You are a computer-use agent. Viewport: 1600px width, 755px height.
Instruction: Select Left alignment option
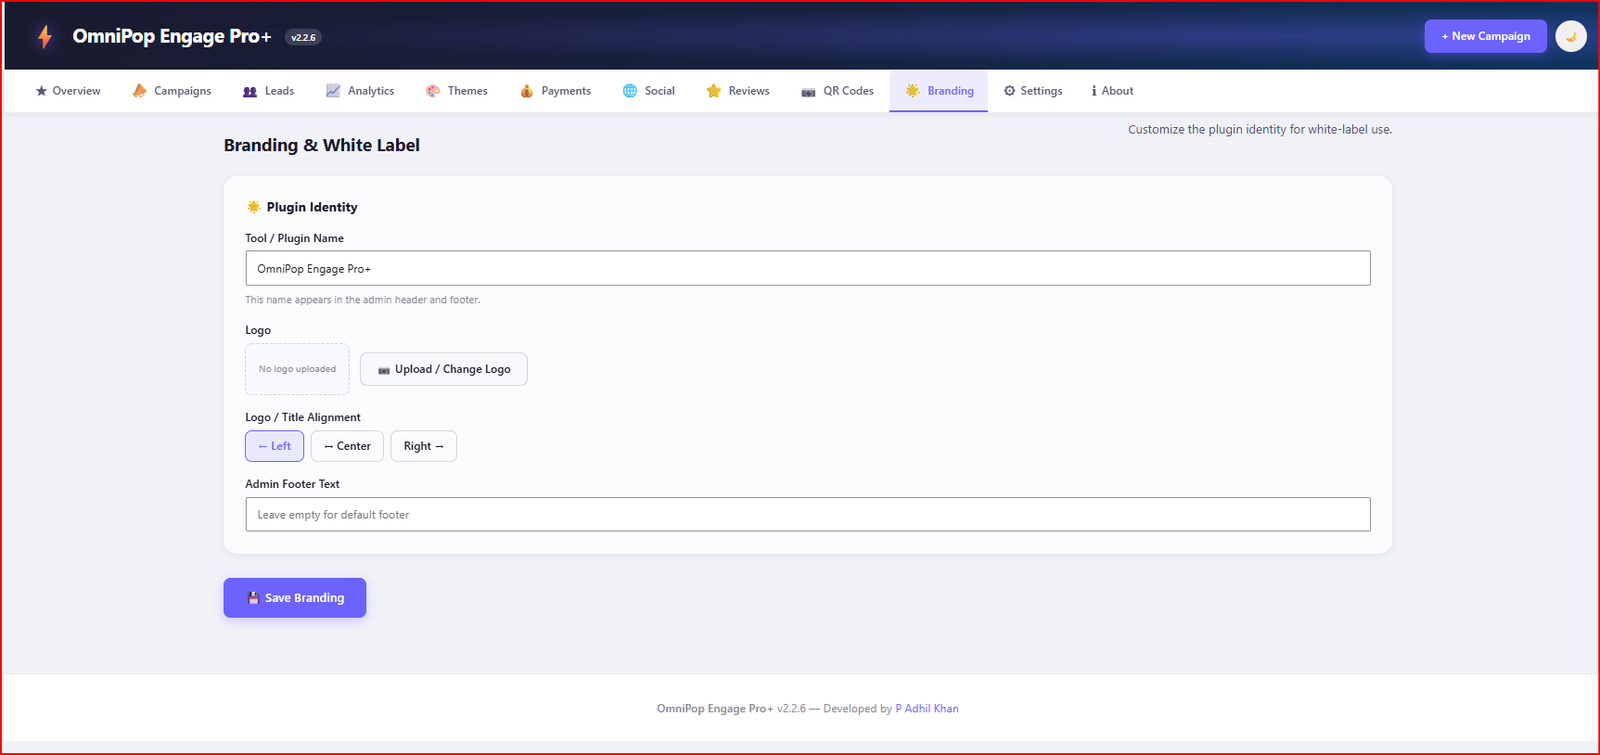click(x=274, y=446)
